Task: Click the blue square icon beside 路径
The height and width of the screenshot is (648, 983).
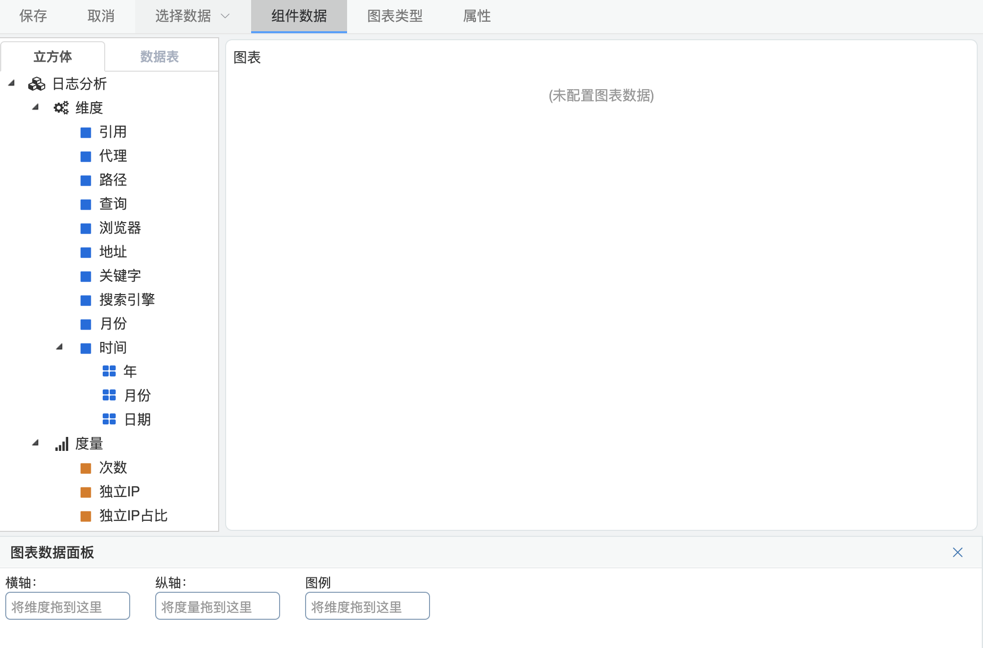Action: pyautogui.click(x=86, y=180)
